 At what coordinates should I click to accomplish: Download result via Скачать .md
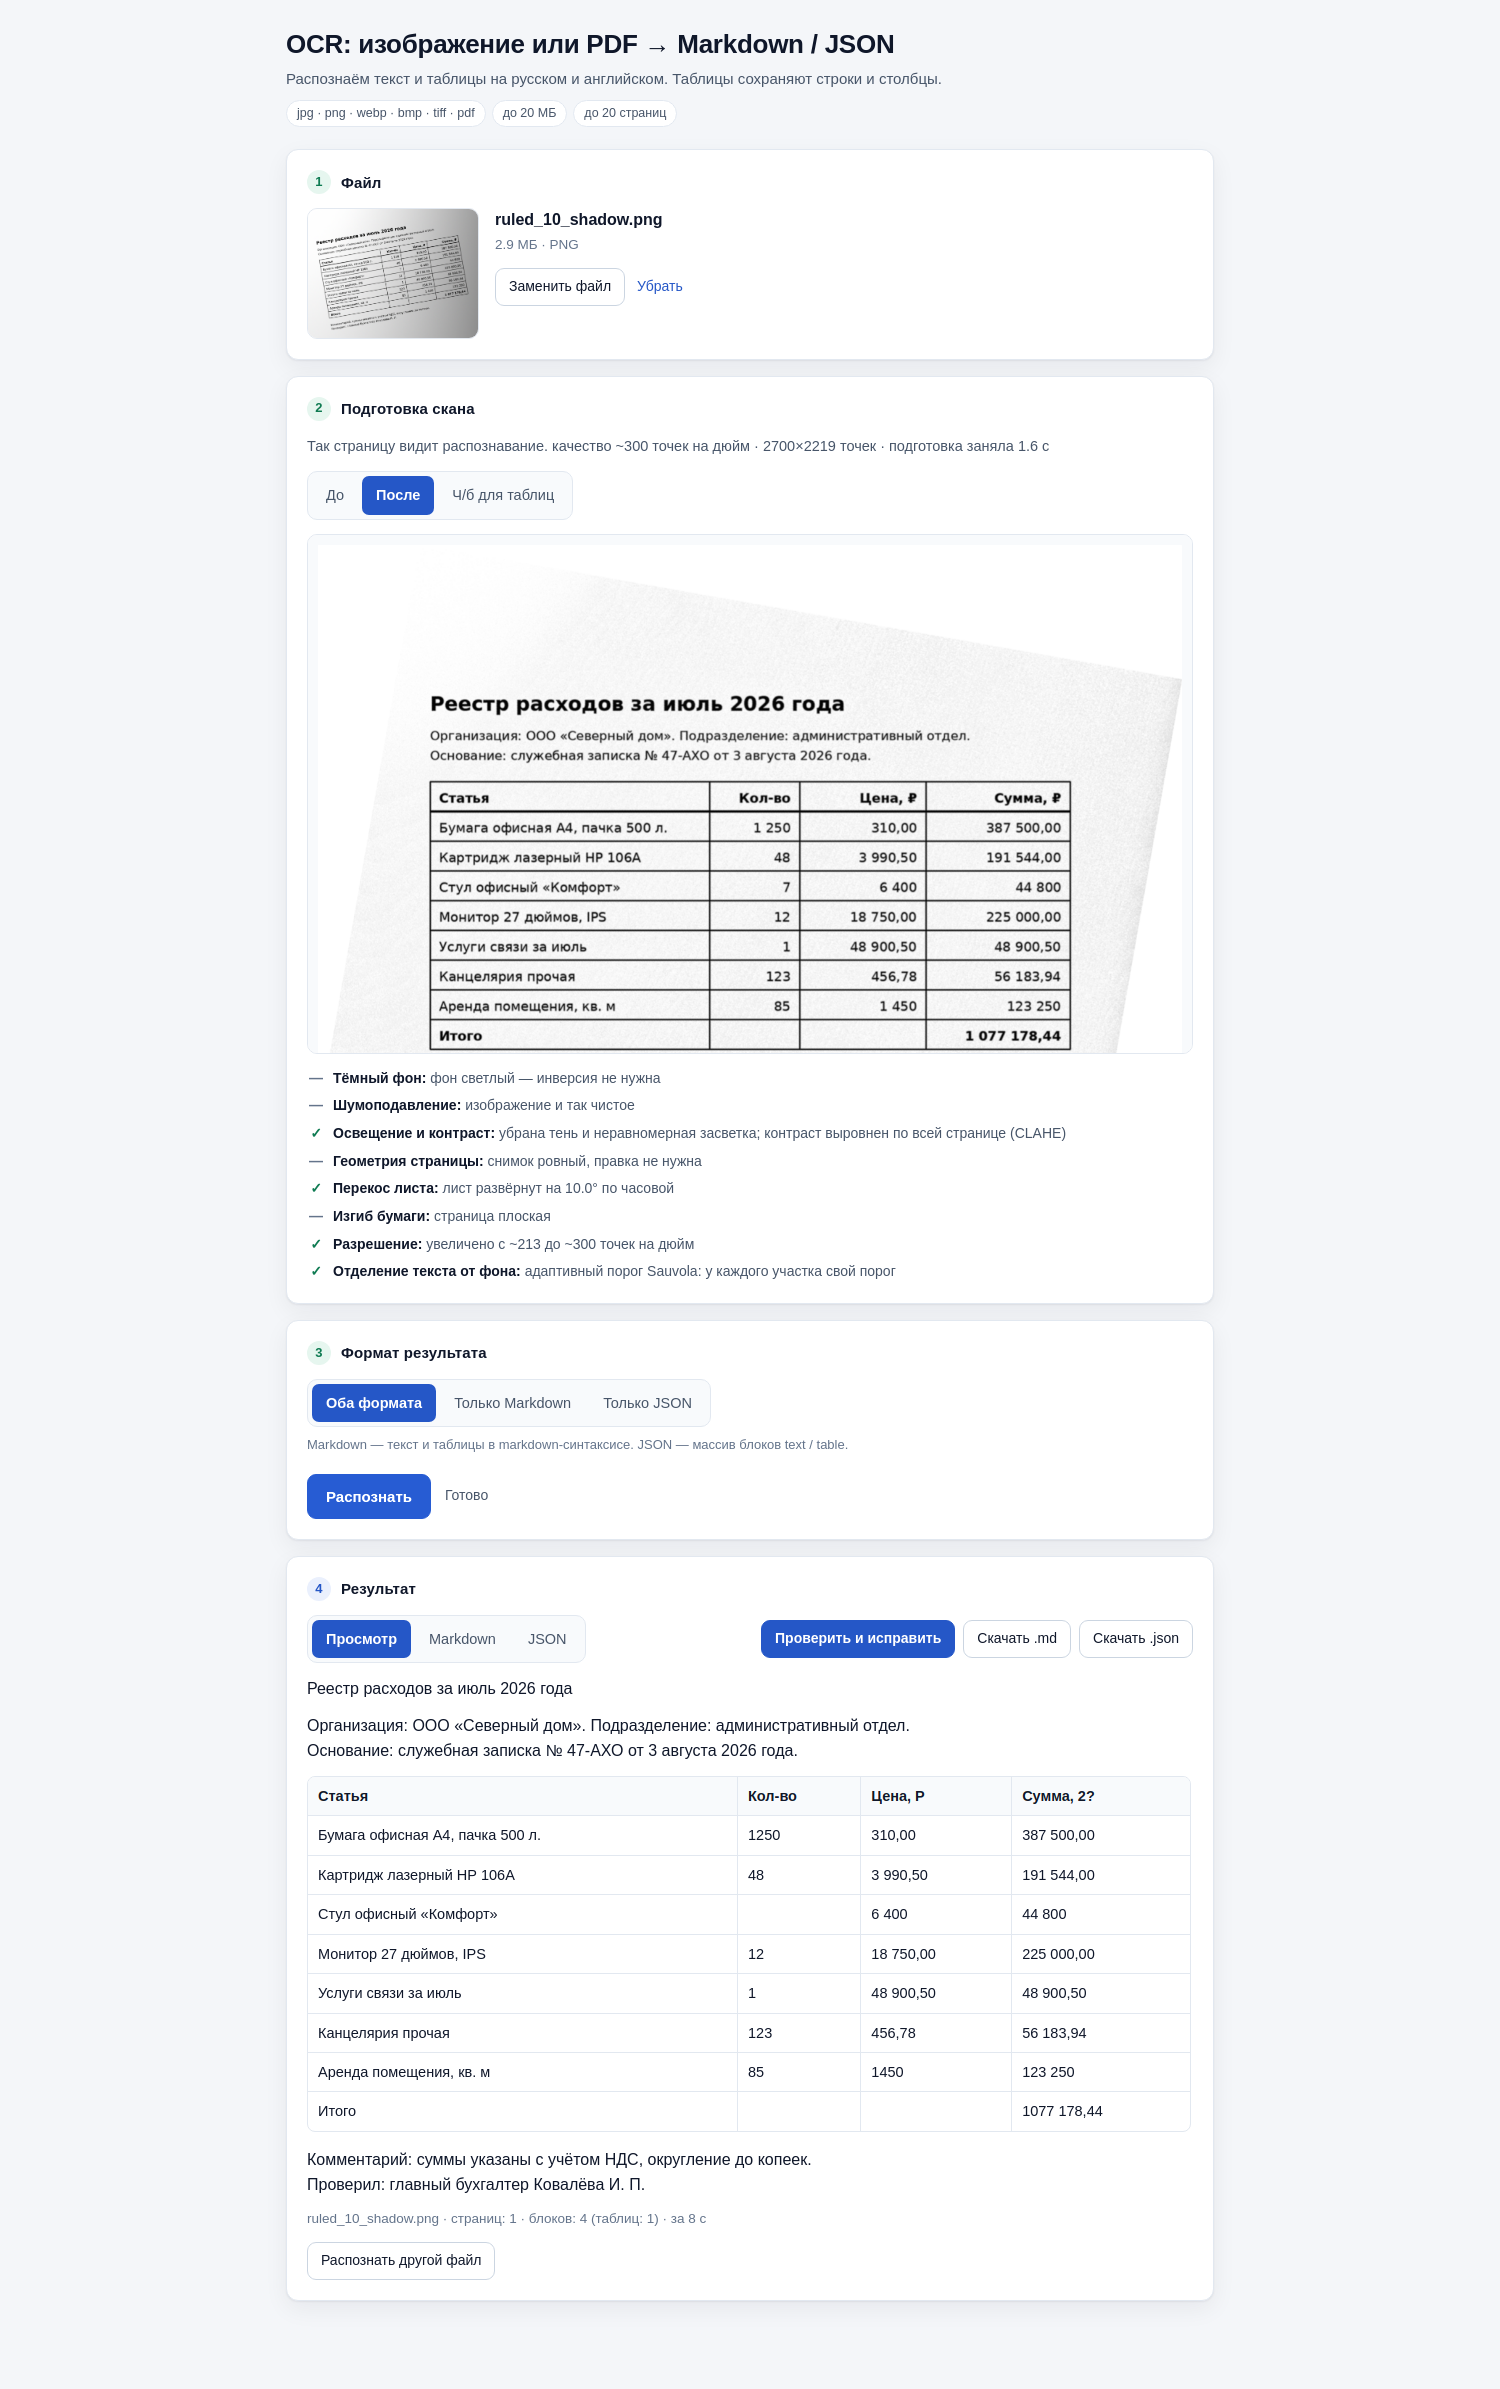pos(1017,1638)
